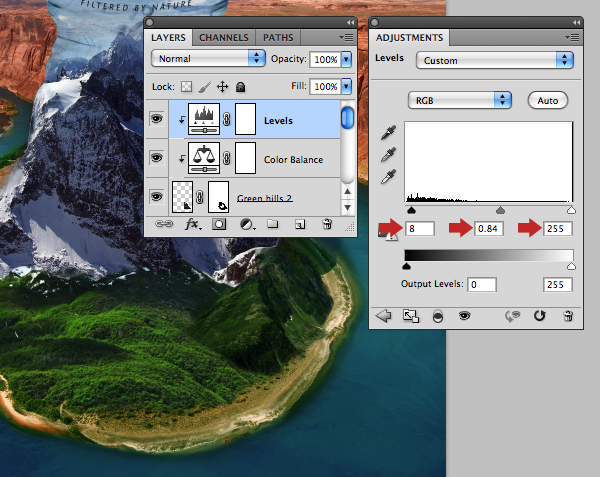600x477 pixels.
Task: Toggle lock image pixels brush icon
Action: click(x=205, y=87)
